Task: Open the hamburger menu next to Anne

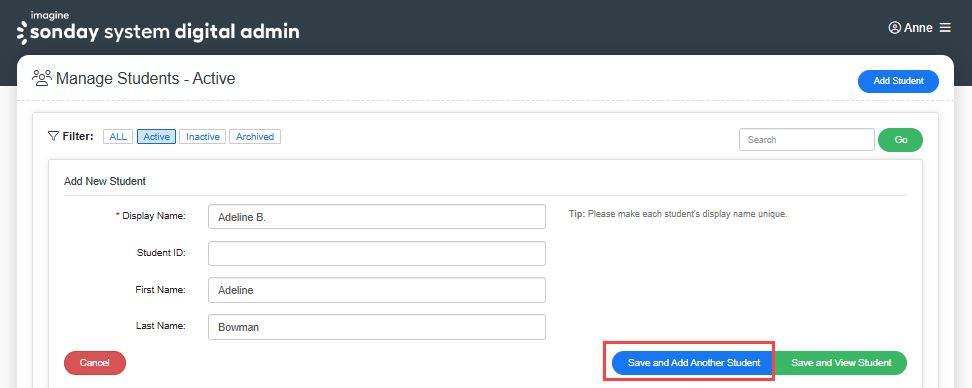Action: click(x=945, y=28)
